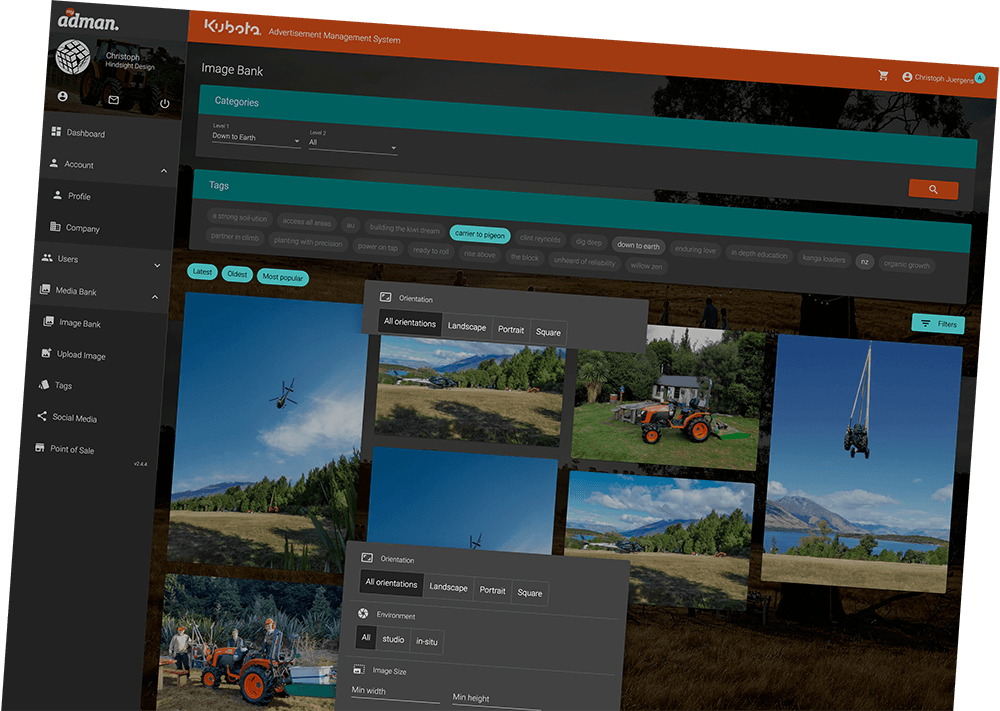Sort images by Most popular
The image size is (1000, 711).
(284, 277)
